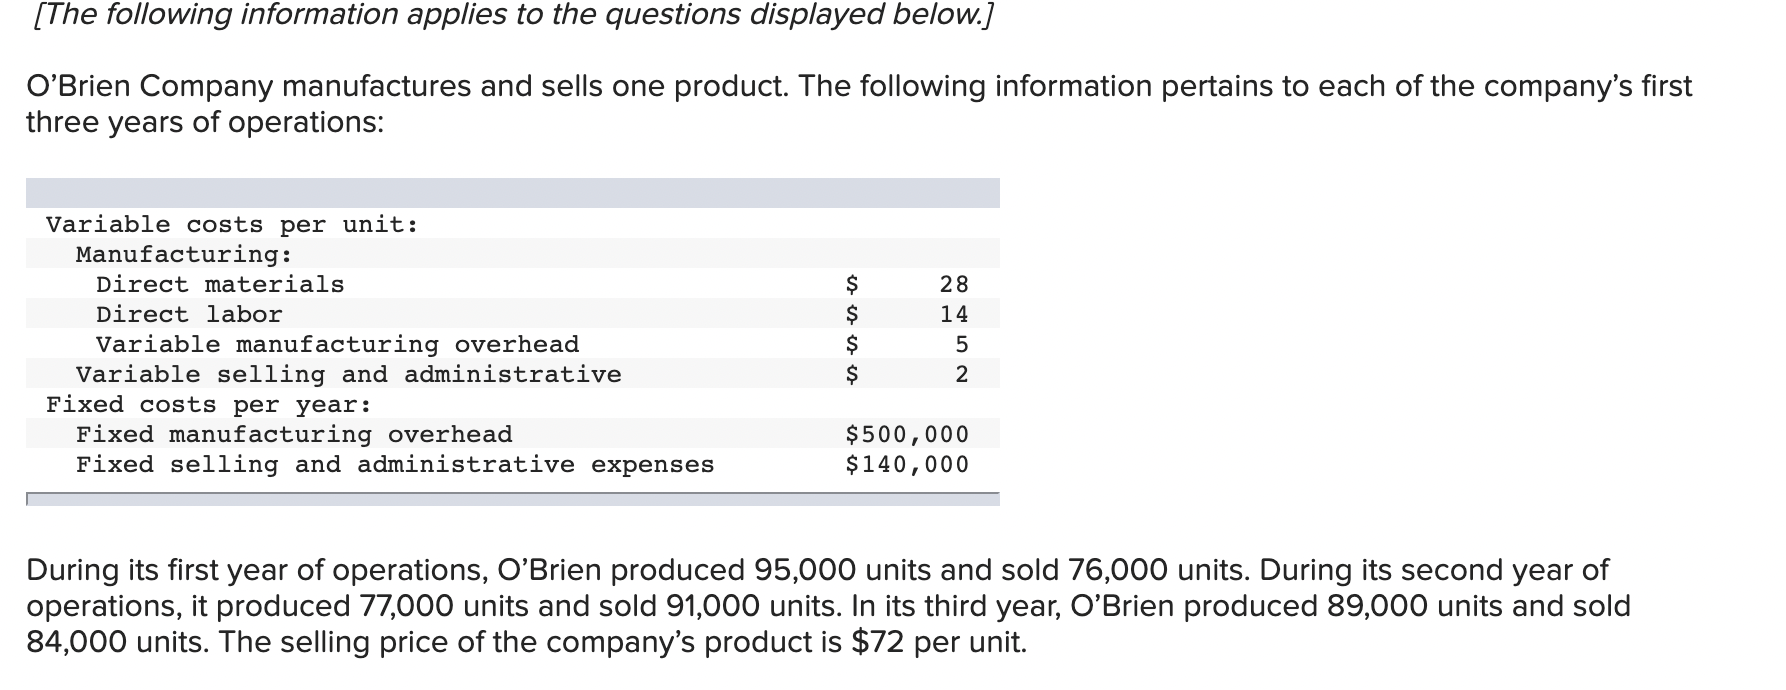Click the Variable manufacturing overhead label
This screenshot has width=1786, height=690.
click(337, 344)
